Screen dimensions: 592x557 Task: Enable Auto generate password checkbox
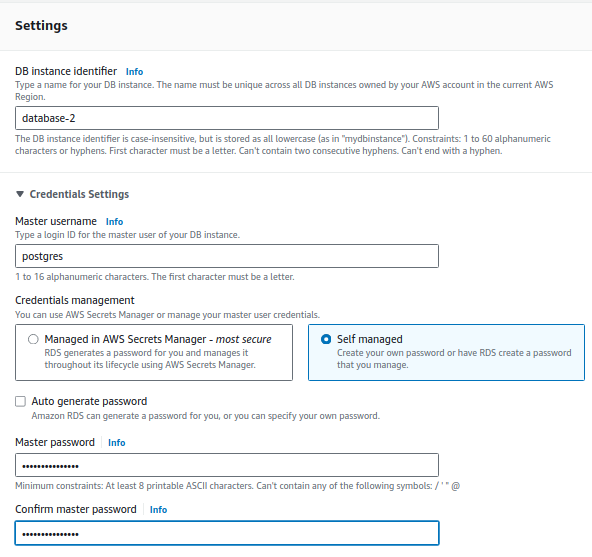pos(20,401)
